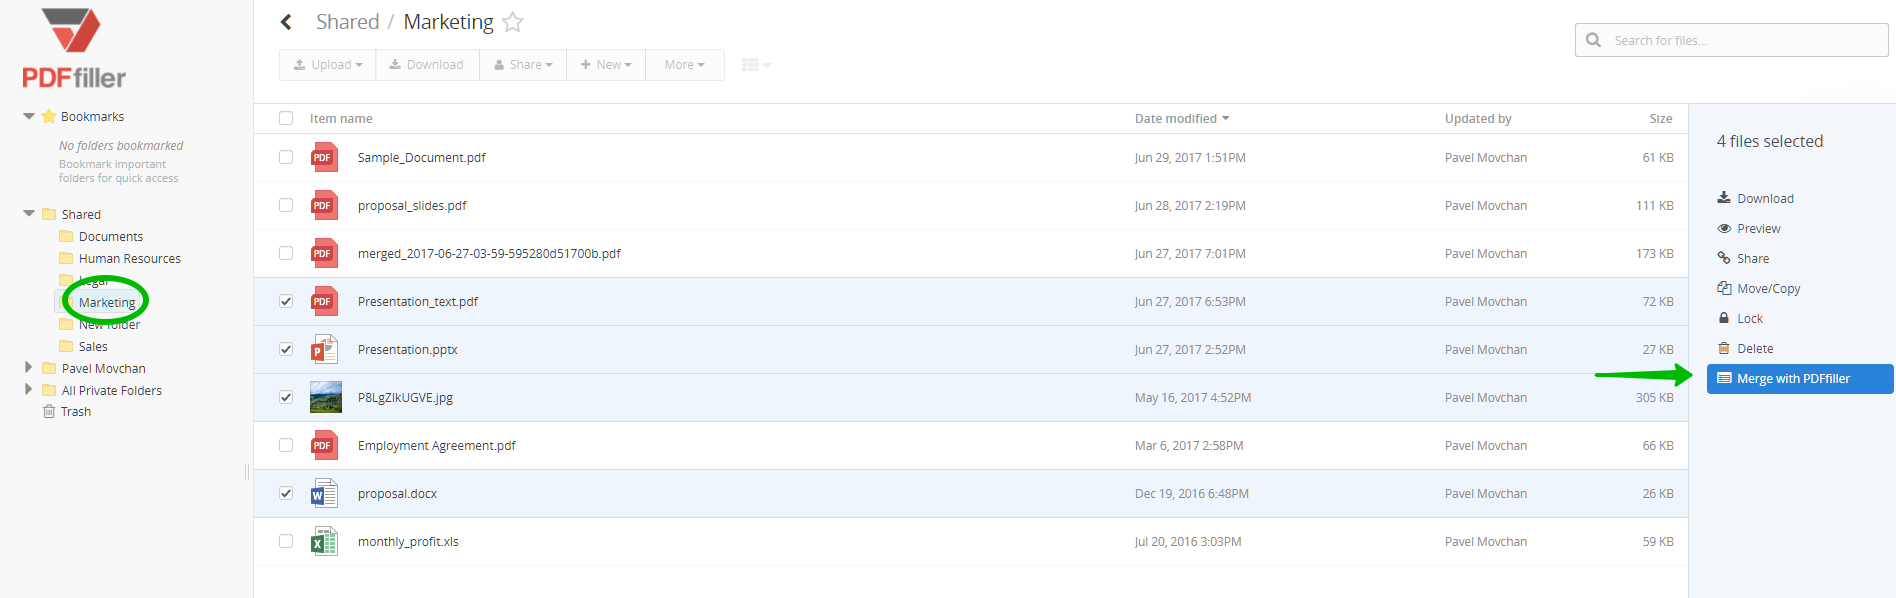Expand the Pavel Movchan folder
The height and width of the screenshot is (598, 1896).
(28, 367)
